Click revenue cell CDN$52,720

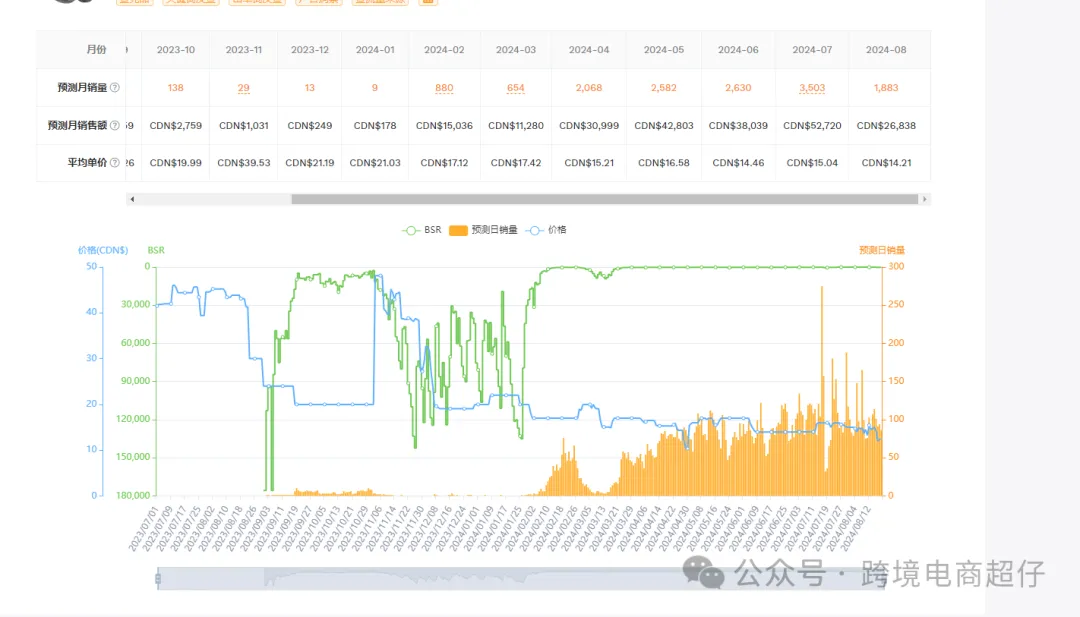pyautogui.click(x=812, y=125)
